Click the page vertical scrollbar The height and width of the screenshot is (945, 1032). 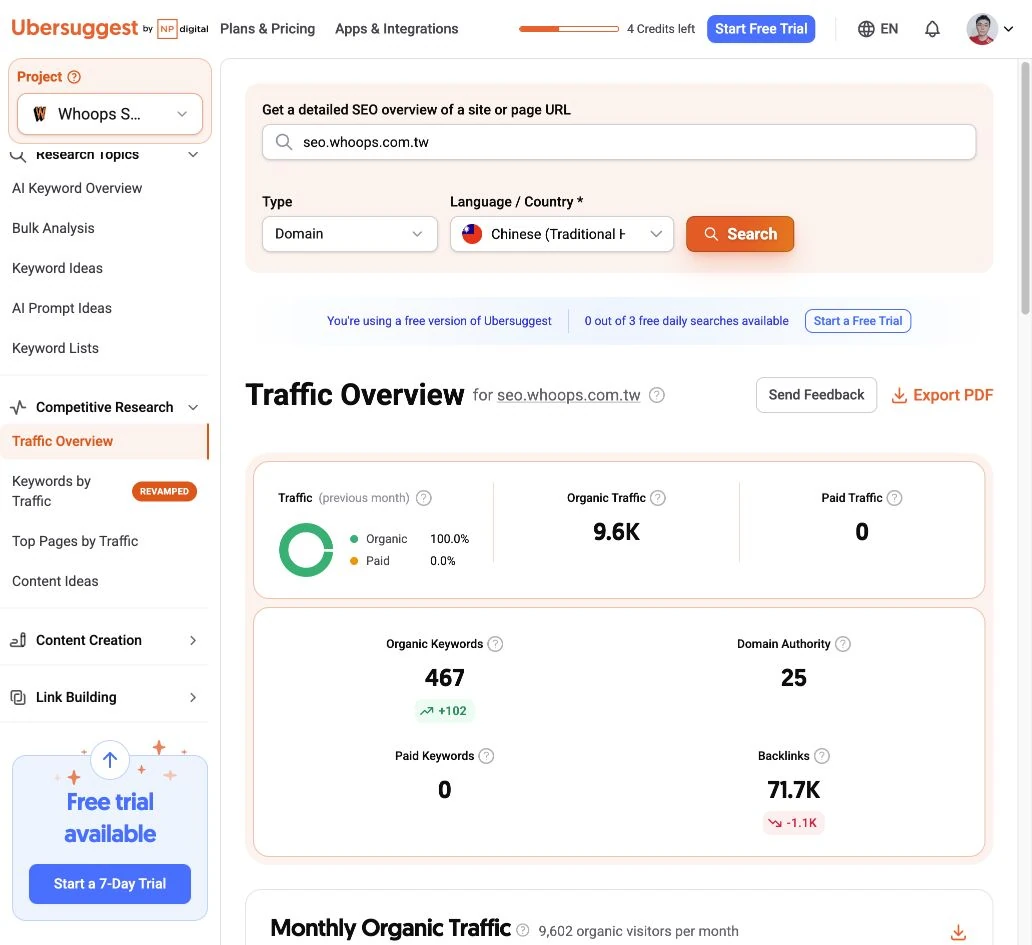click(x=1025, y=188)
